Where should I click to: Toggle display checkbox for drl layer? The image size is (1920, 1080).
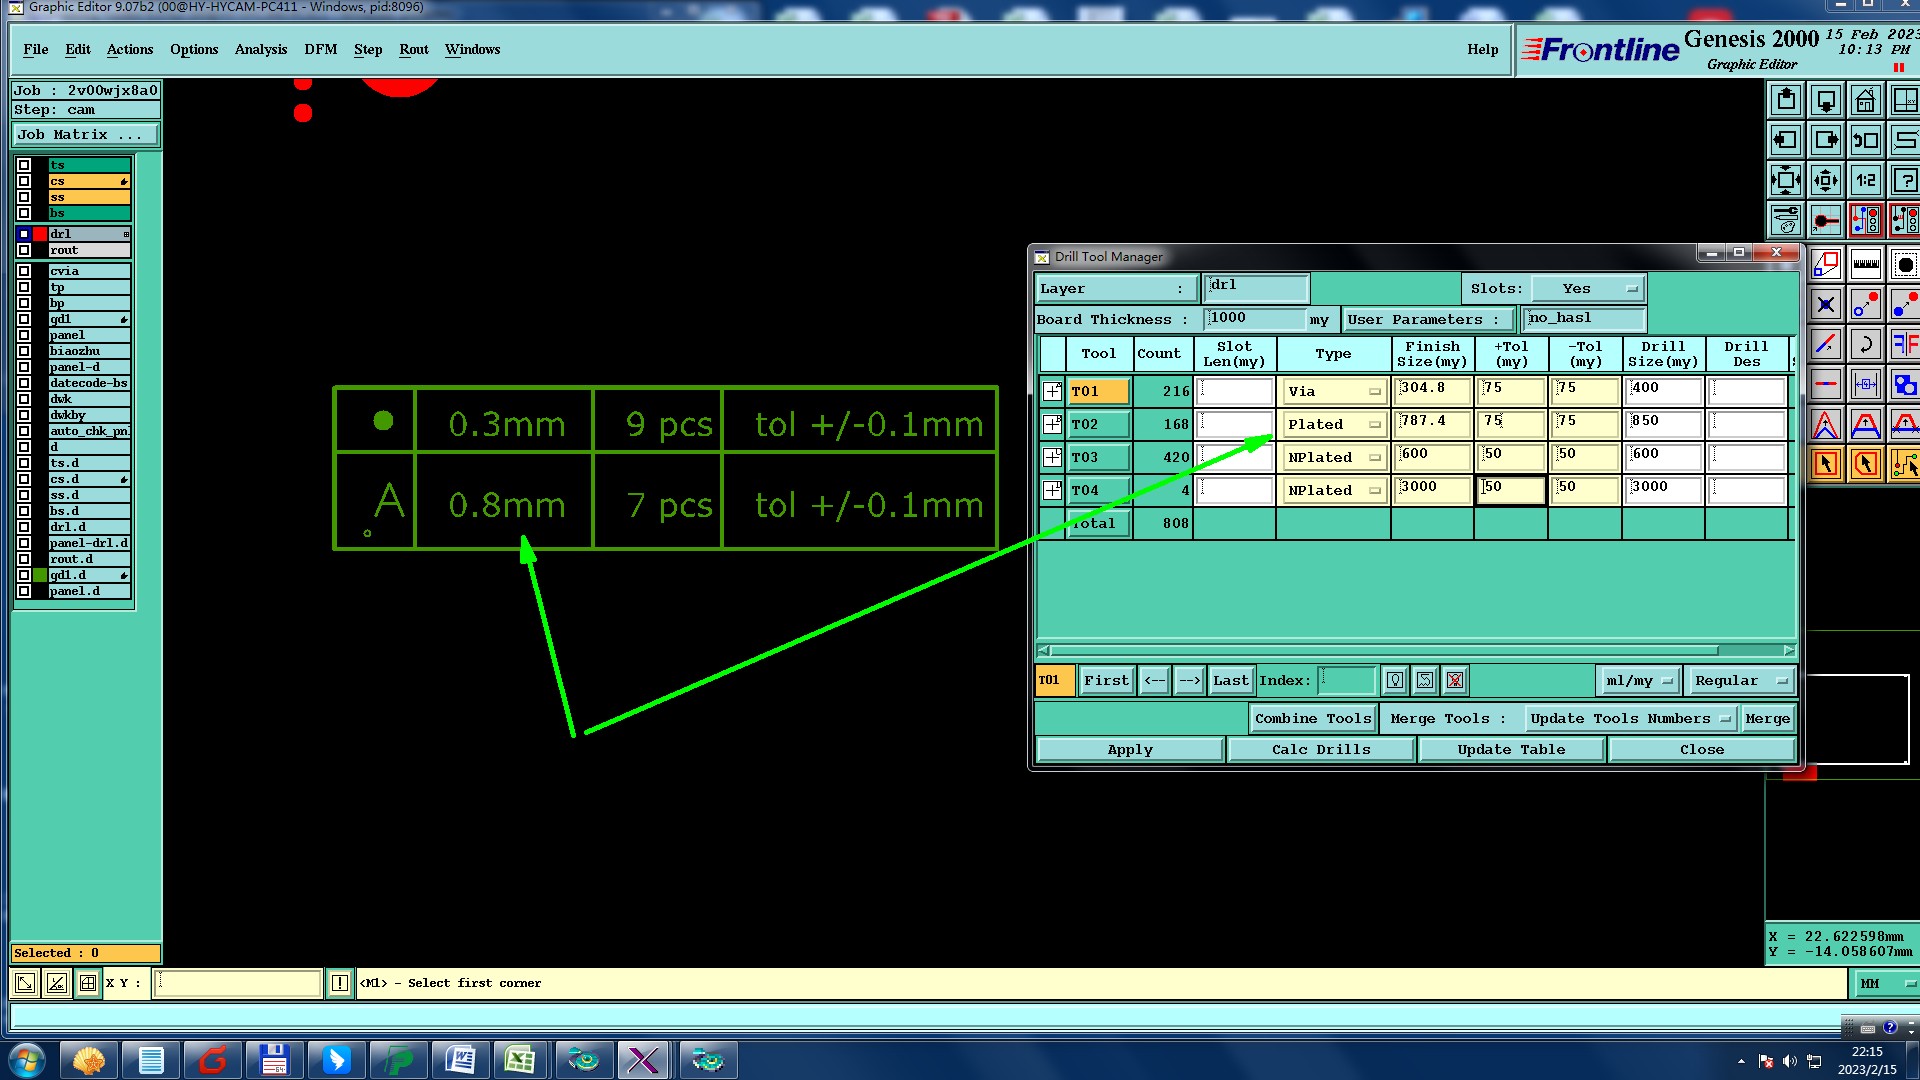pyautogui.click(x=24, y=234)
